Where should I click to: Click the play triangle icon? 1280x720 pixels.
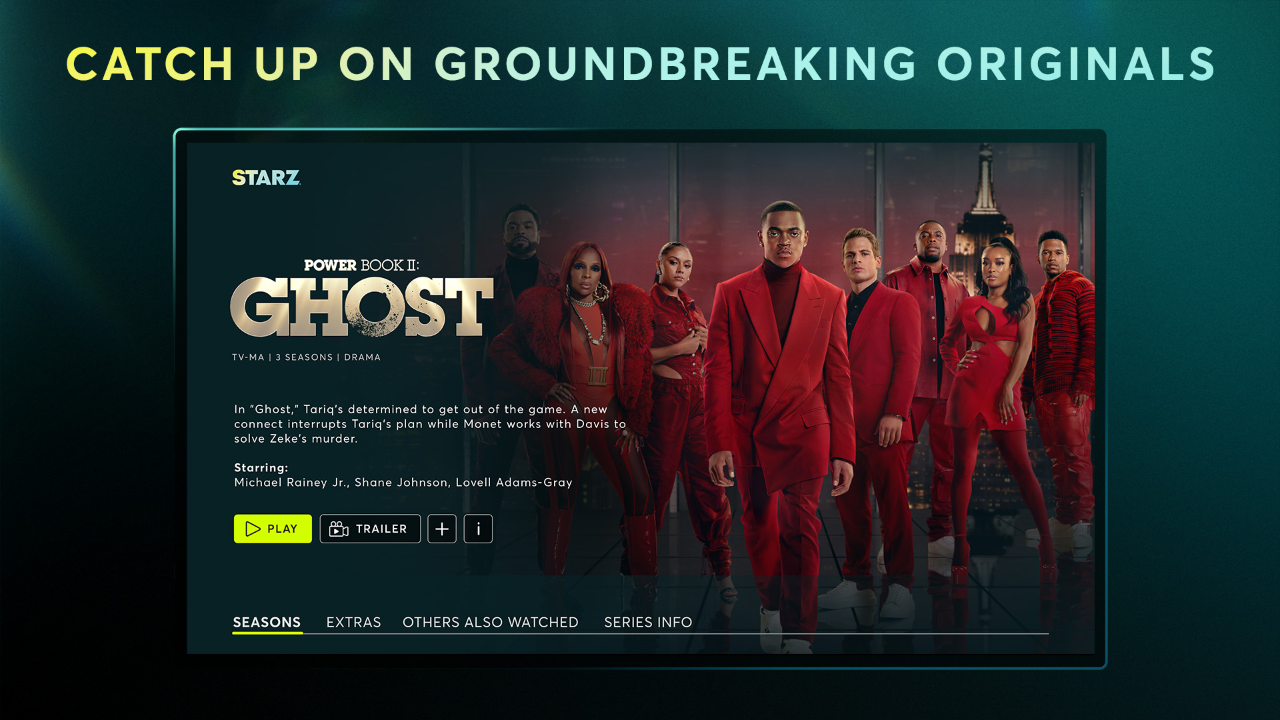[253, 529]
